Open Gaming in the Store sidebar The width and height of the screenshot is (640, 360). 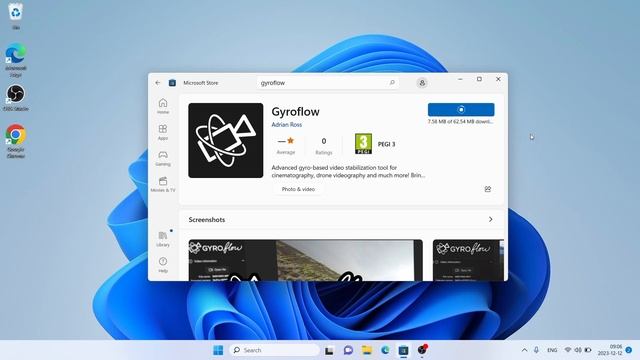[x=163, y=158]
